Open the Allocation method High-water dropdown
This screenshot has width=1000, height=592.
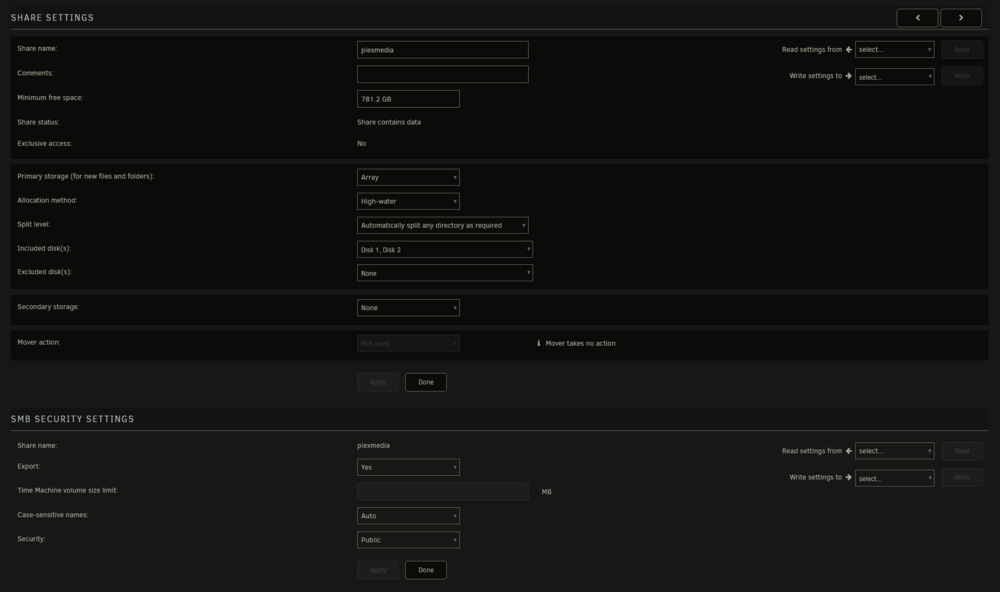[x=408, y=202]
